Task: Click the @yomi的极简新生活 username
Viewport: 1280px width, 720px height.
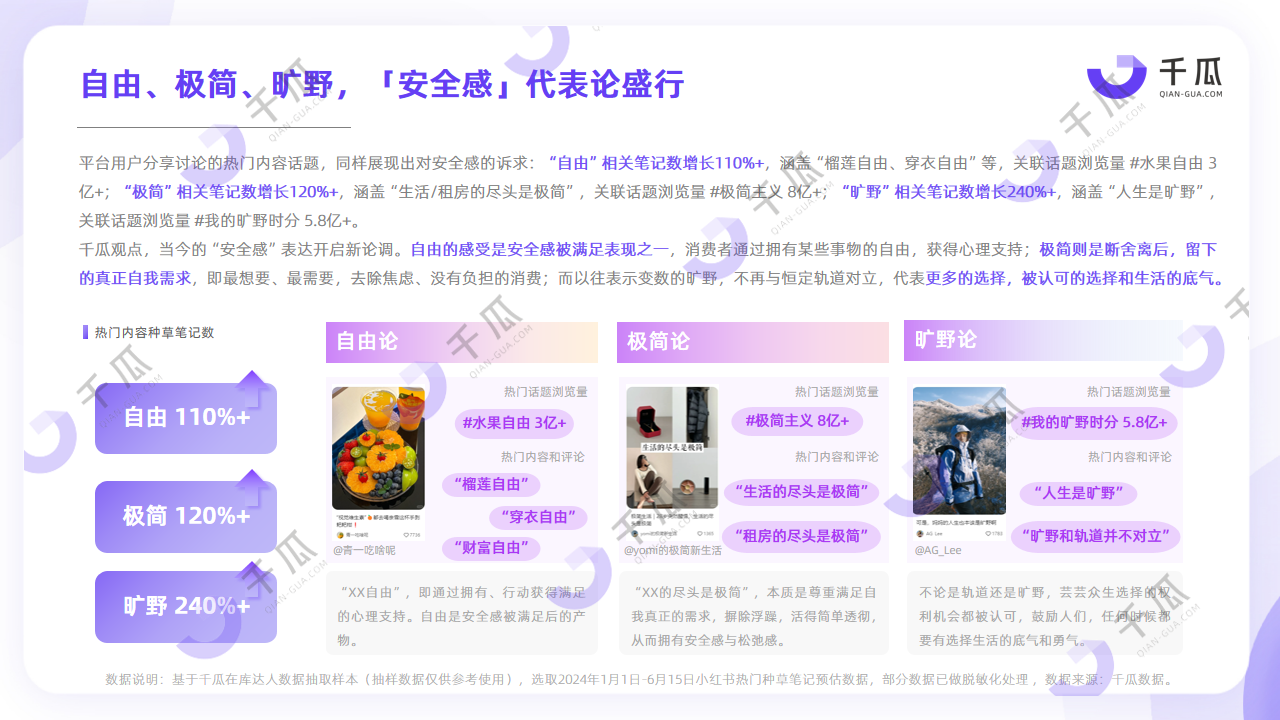Action: [673, 550]
